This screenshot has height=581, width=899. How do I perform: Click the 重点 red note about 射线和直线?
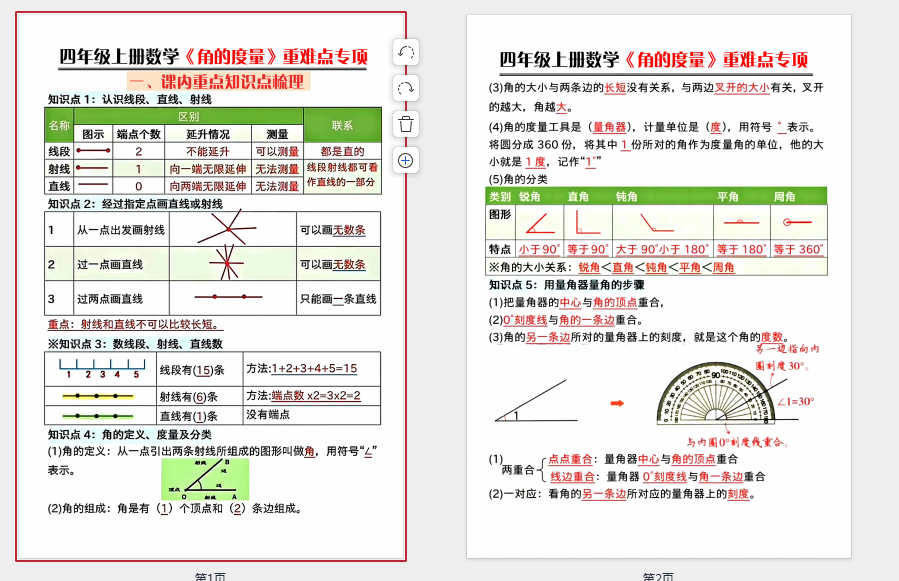pos(135,324)
